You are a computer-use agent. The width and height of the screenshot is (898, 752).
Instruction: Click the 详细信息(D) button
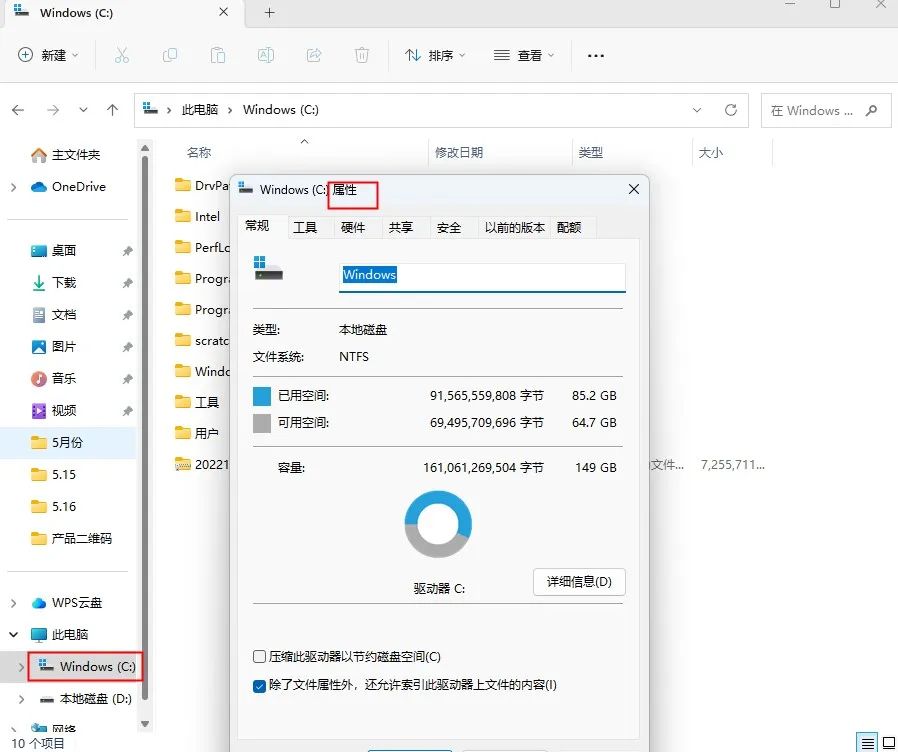pyautogui.click(x=578, y=581)
